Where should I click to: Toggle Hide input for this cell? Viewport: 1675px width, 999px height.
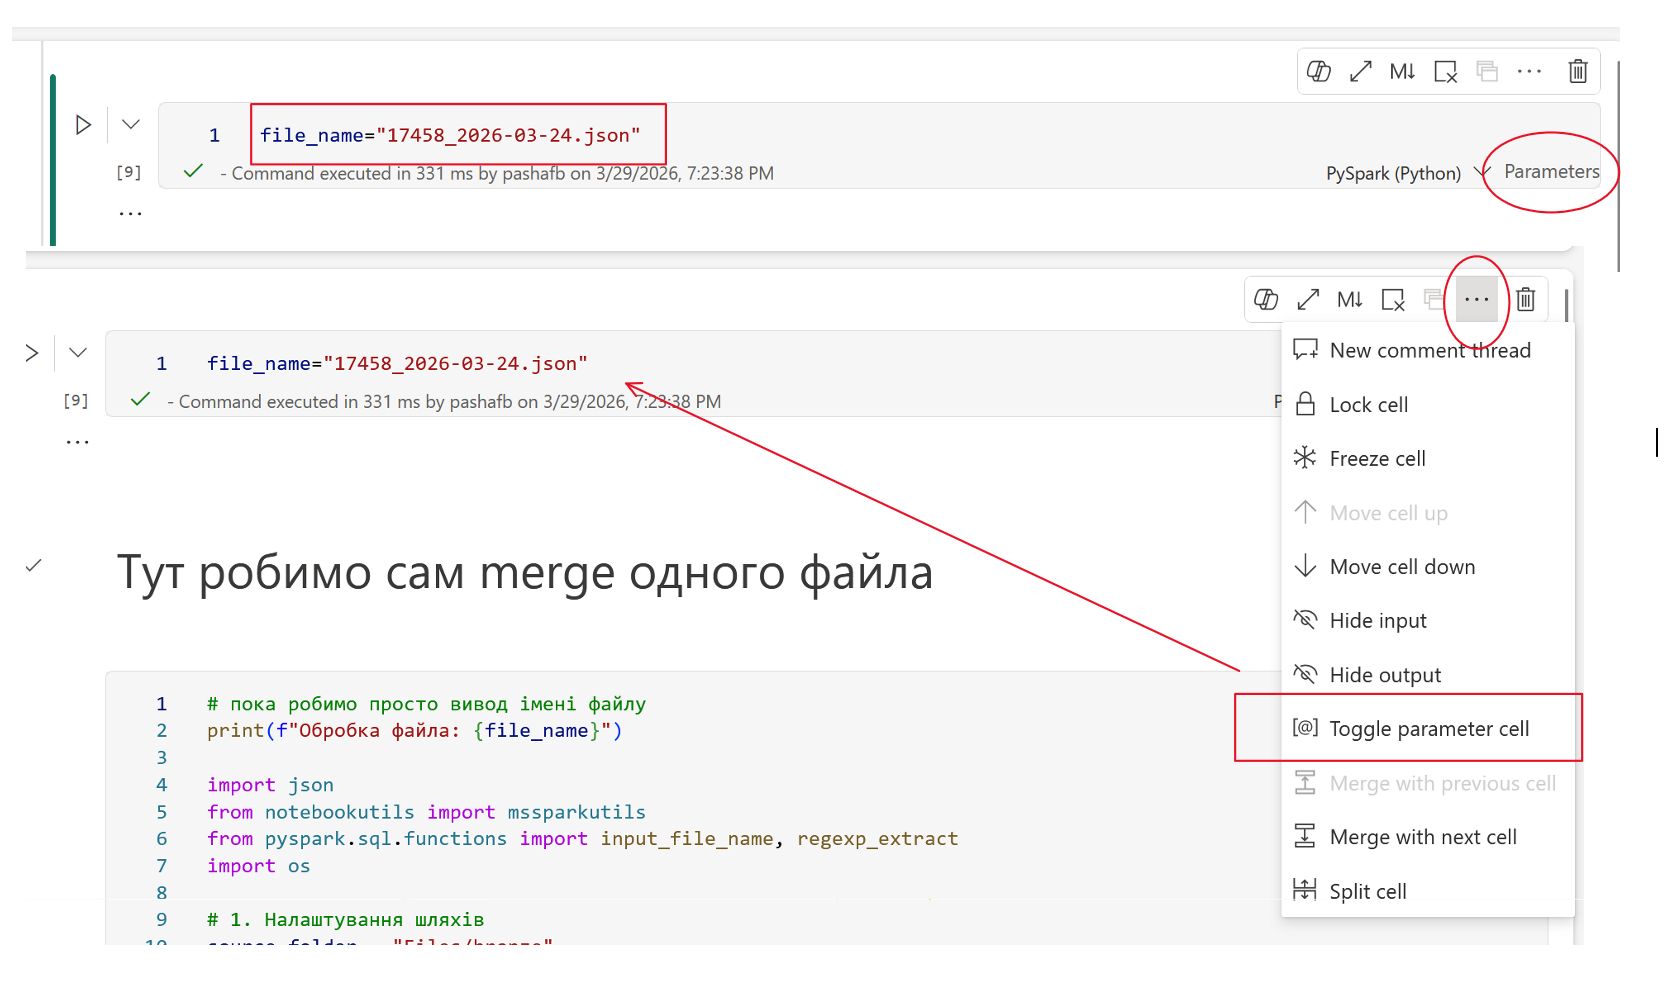coord(1428,620)
